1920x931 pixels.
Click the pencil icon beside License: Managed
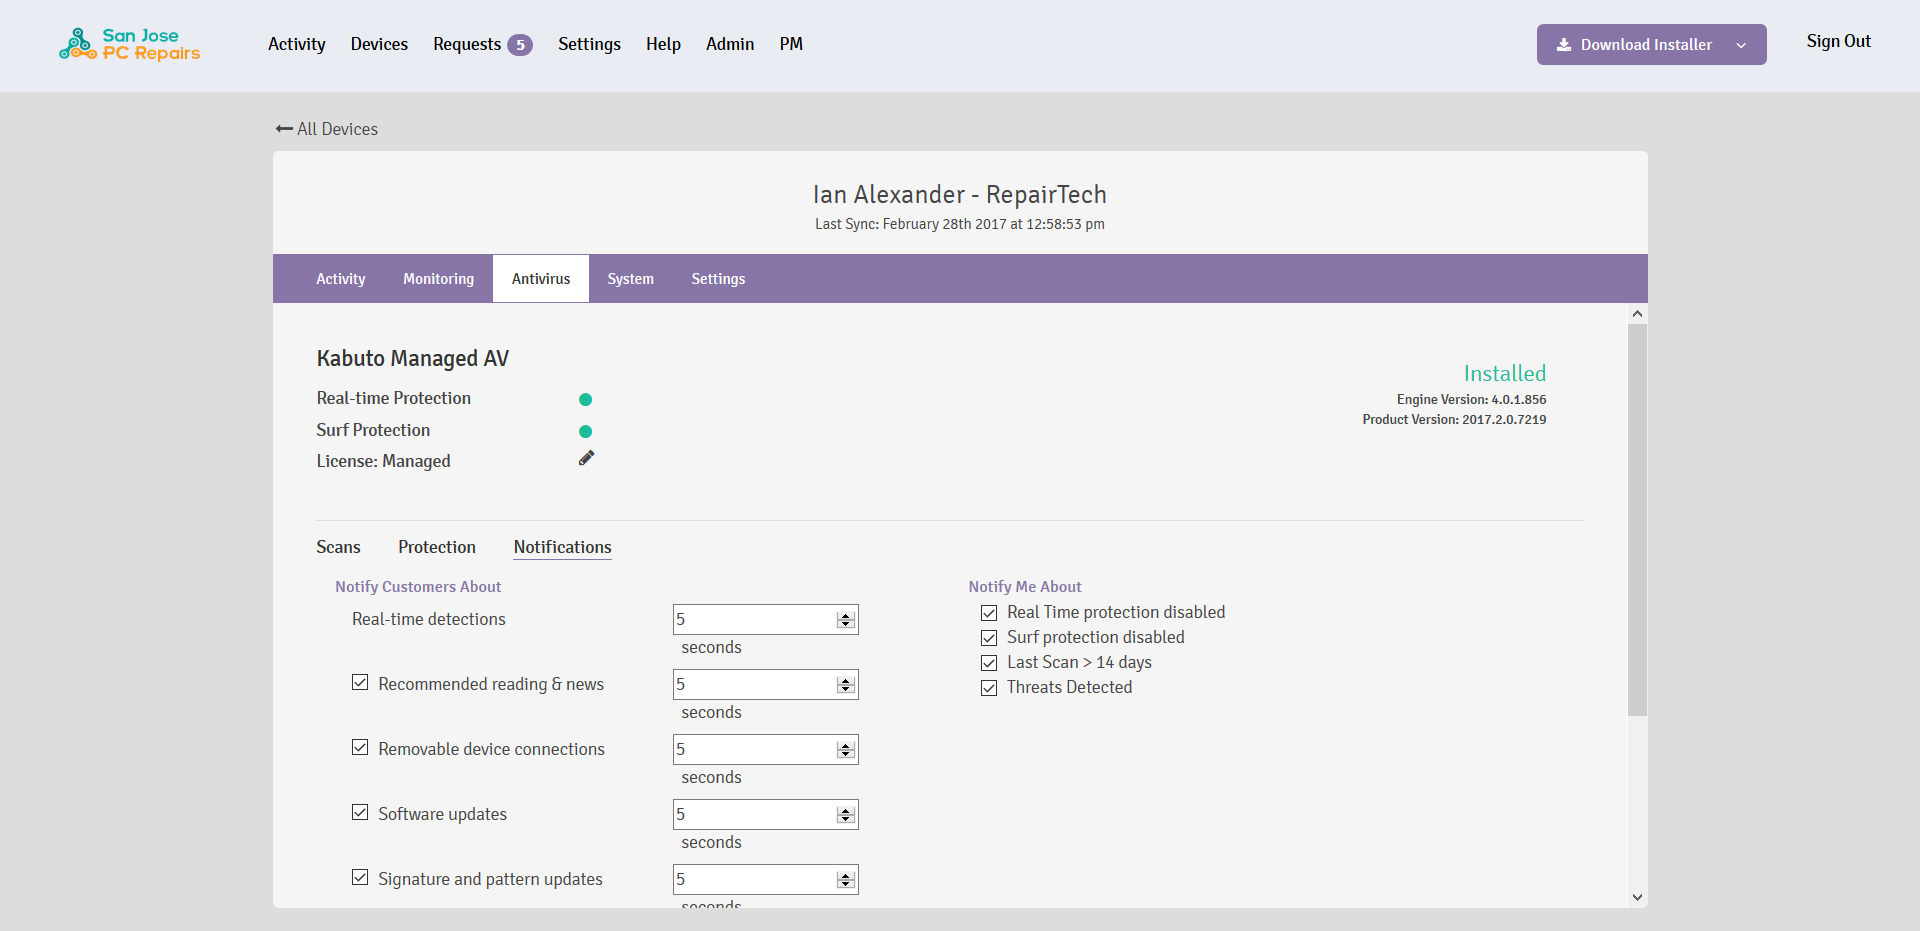pos(586,458)
